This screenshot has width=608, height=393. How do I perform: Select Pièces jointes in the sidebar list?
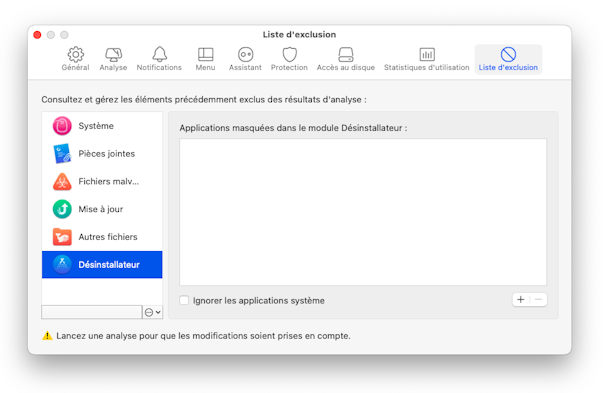click(x=102, y=153)
